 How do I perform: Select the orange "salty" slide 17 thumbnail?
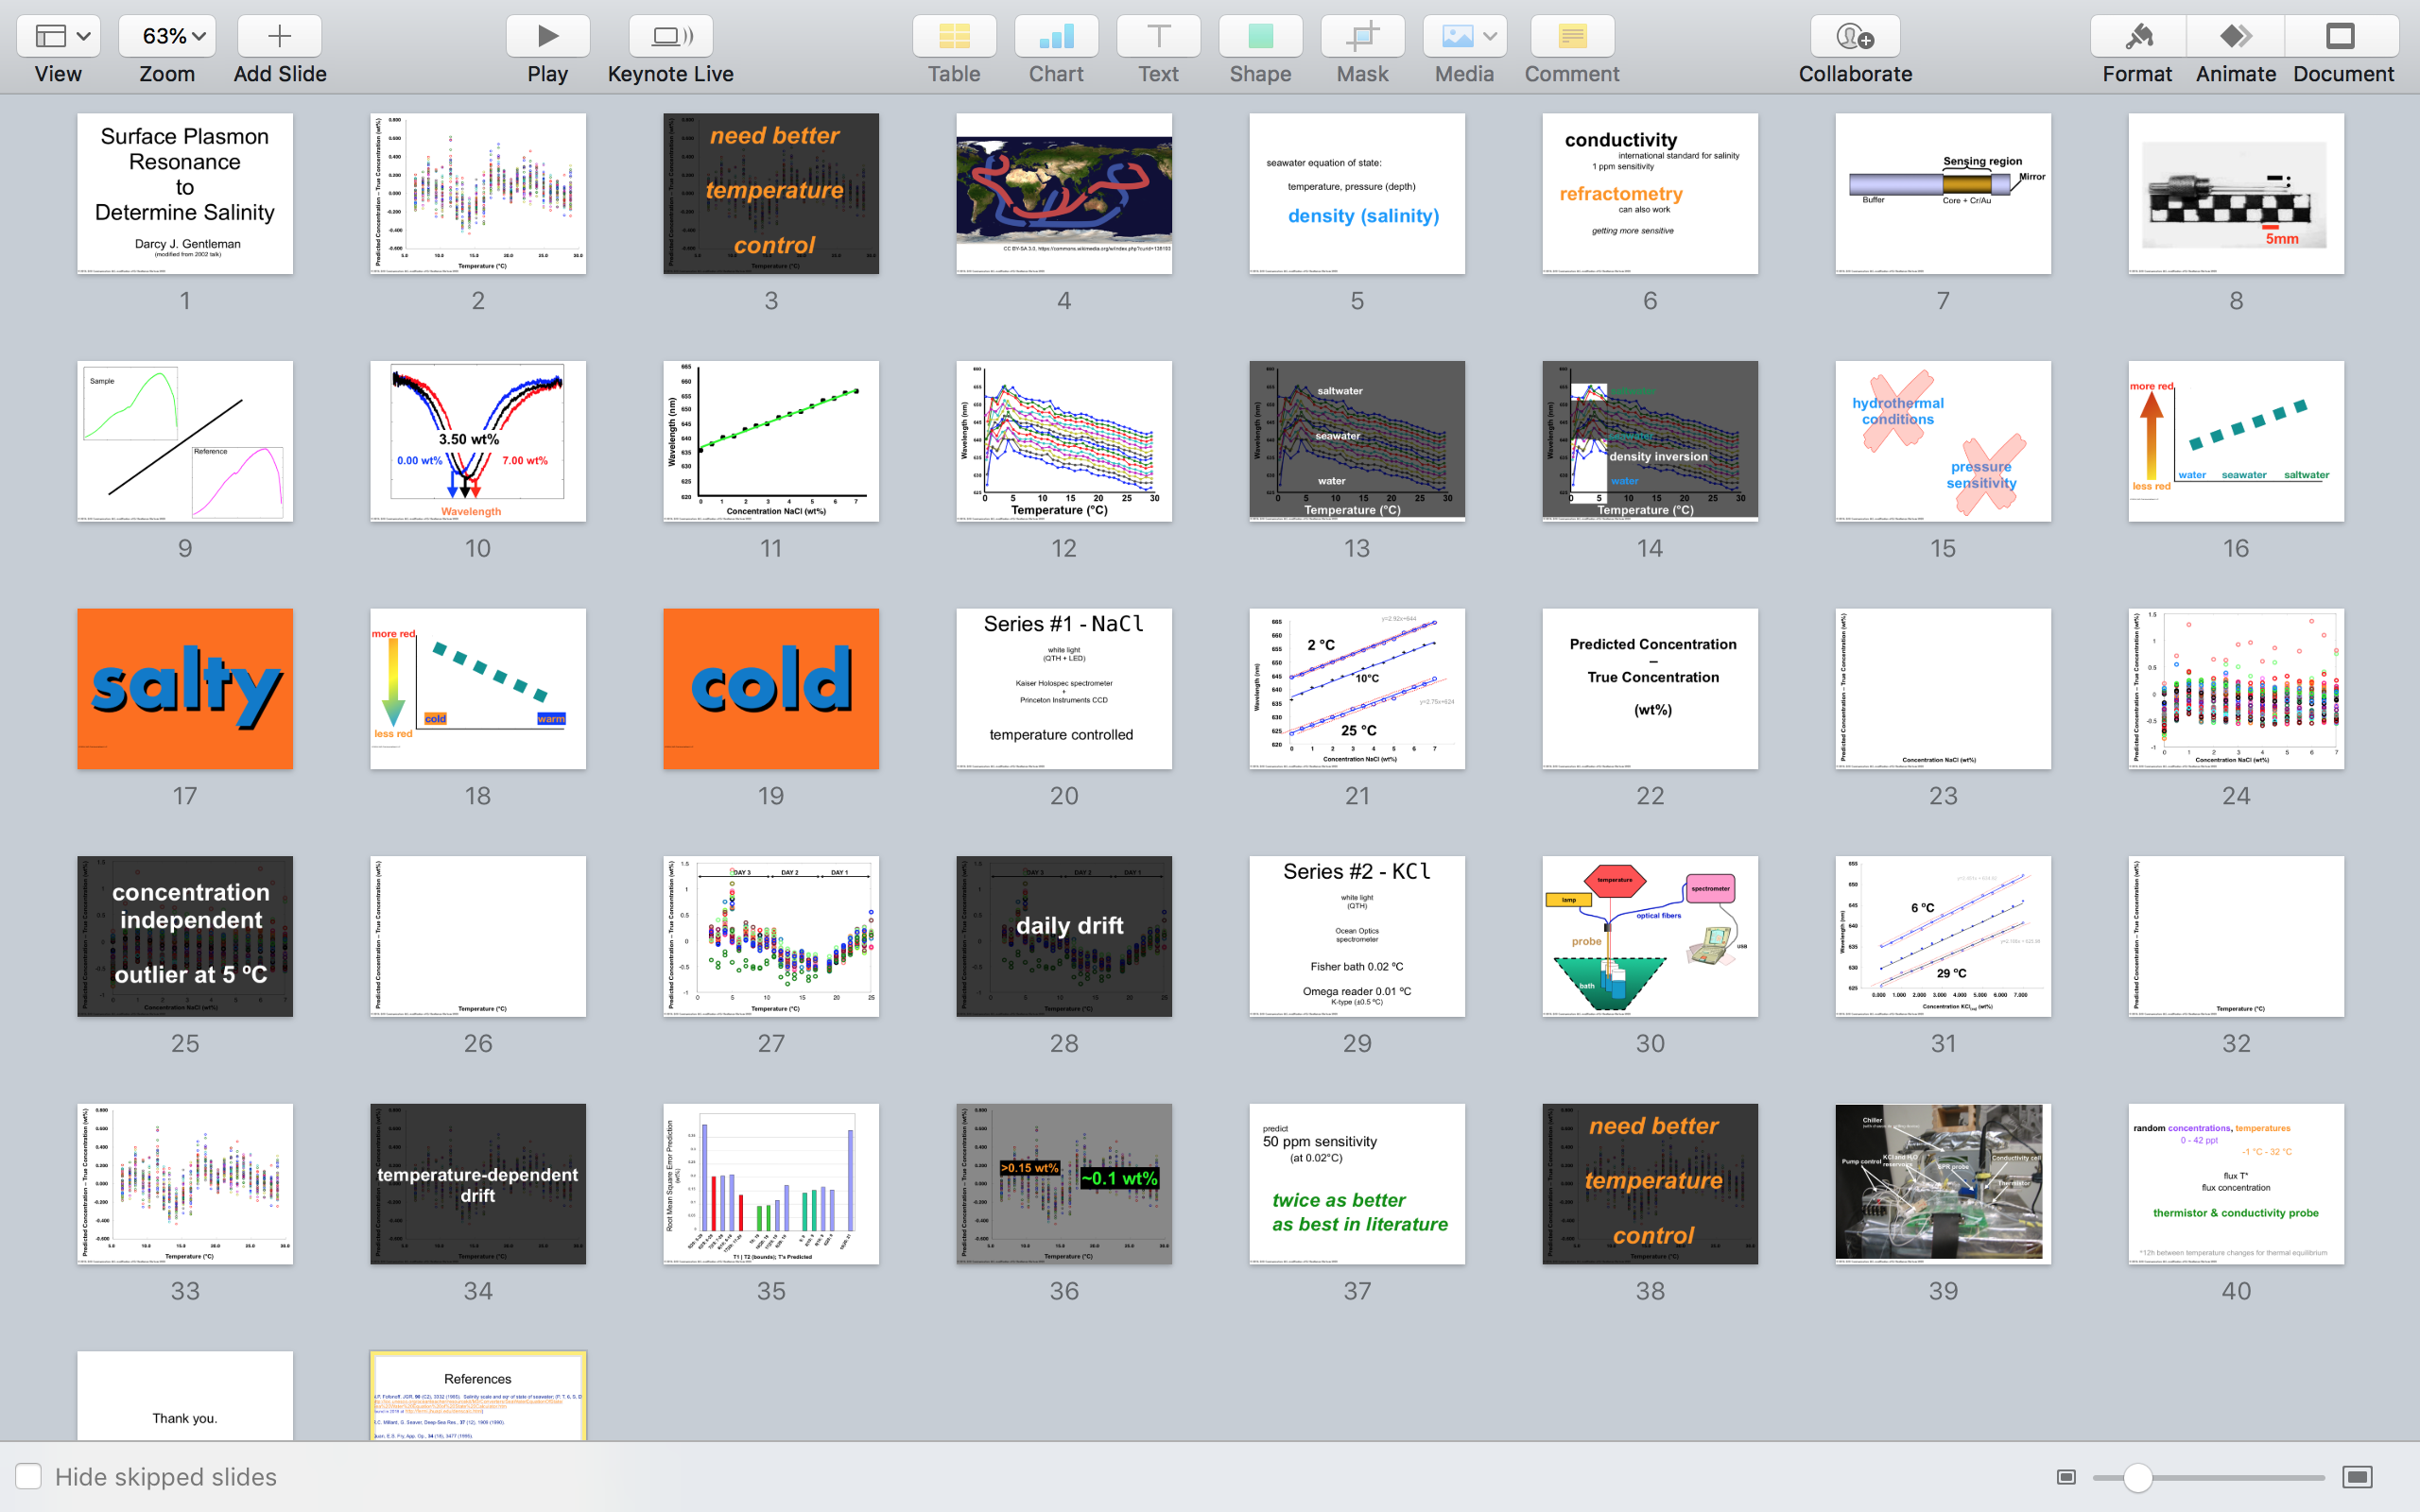pos(185,689)
